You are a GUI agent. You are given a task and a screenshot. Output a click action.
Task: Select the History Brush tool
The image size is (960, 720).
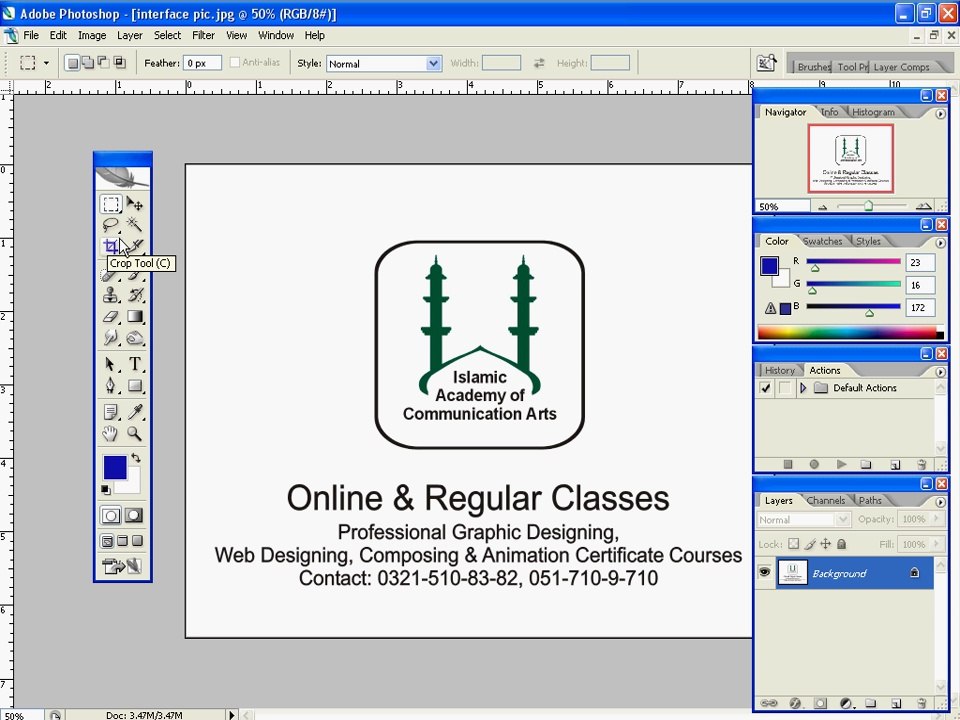point(135,295)
